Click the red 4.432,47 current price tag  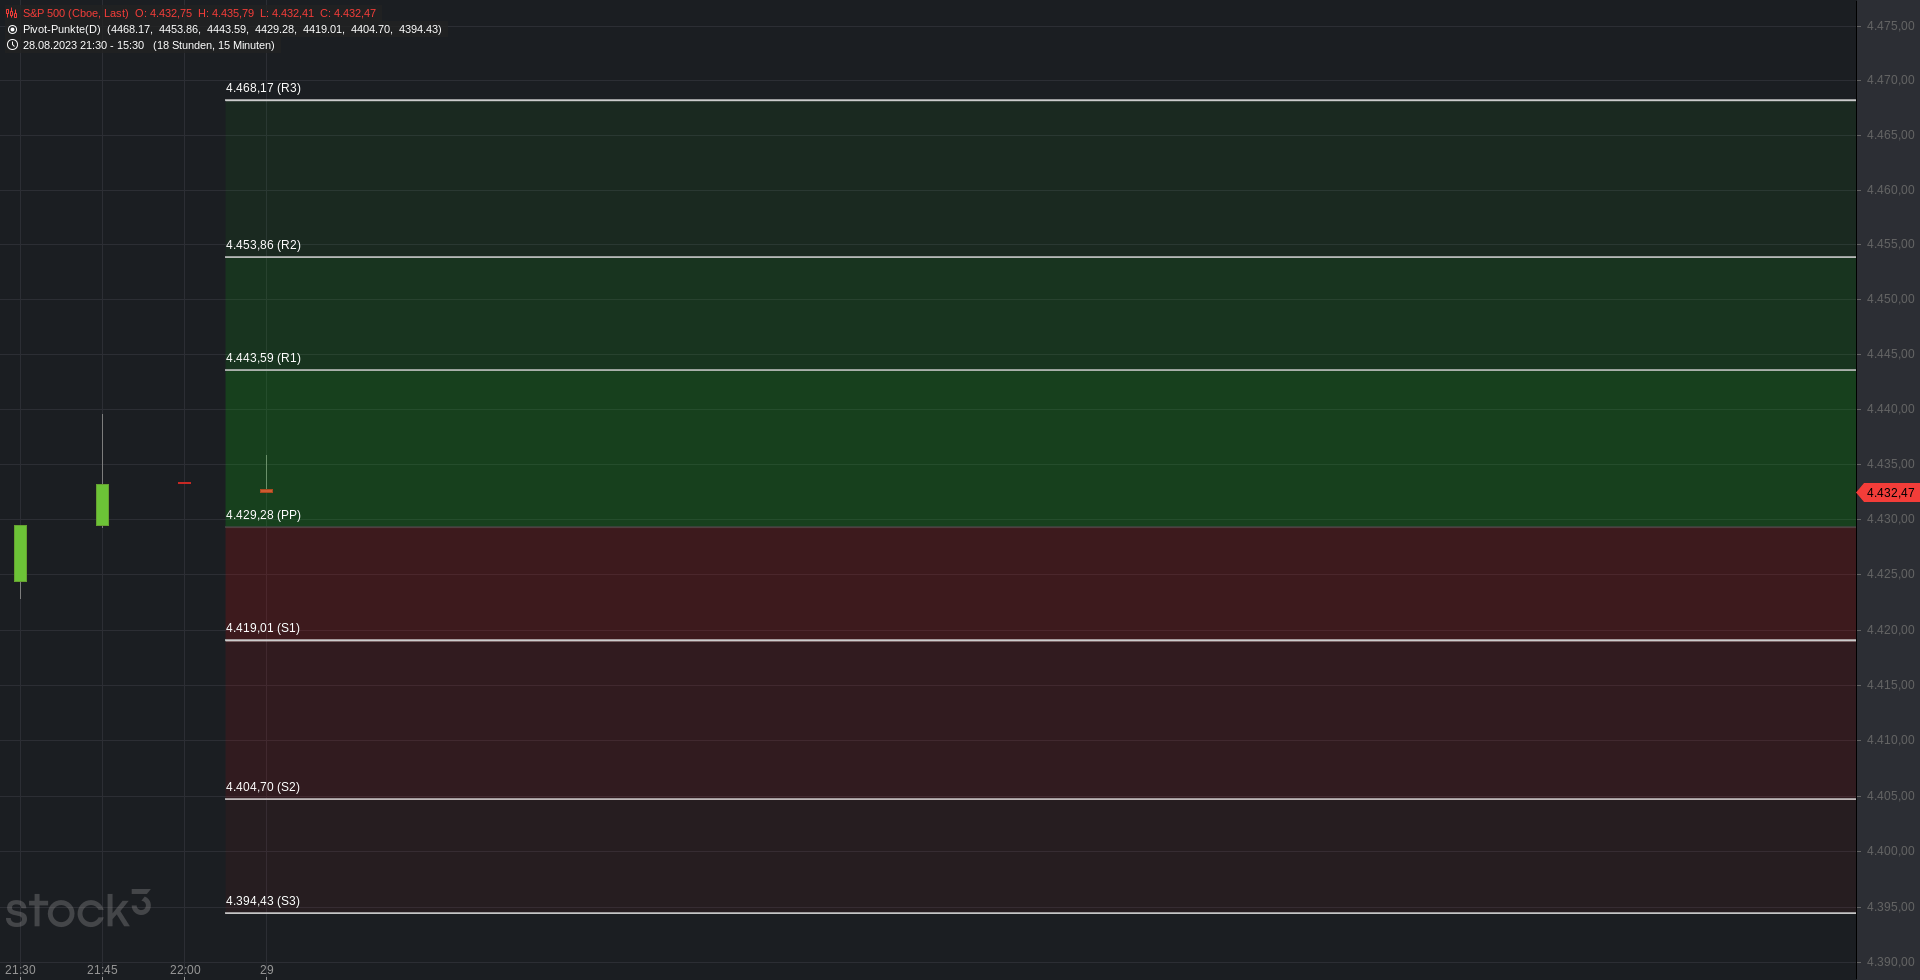[x=1889, y=493]
